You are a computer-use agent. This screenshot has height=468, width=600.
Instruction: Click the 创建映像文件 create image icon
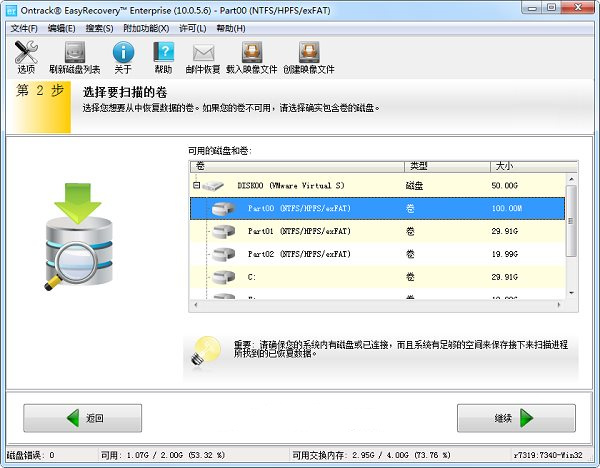click(x=309, y=52)
